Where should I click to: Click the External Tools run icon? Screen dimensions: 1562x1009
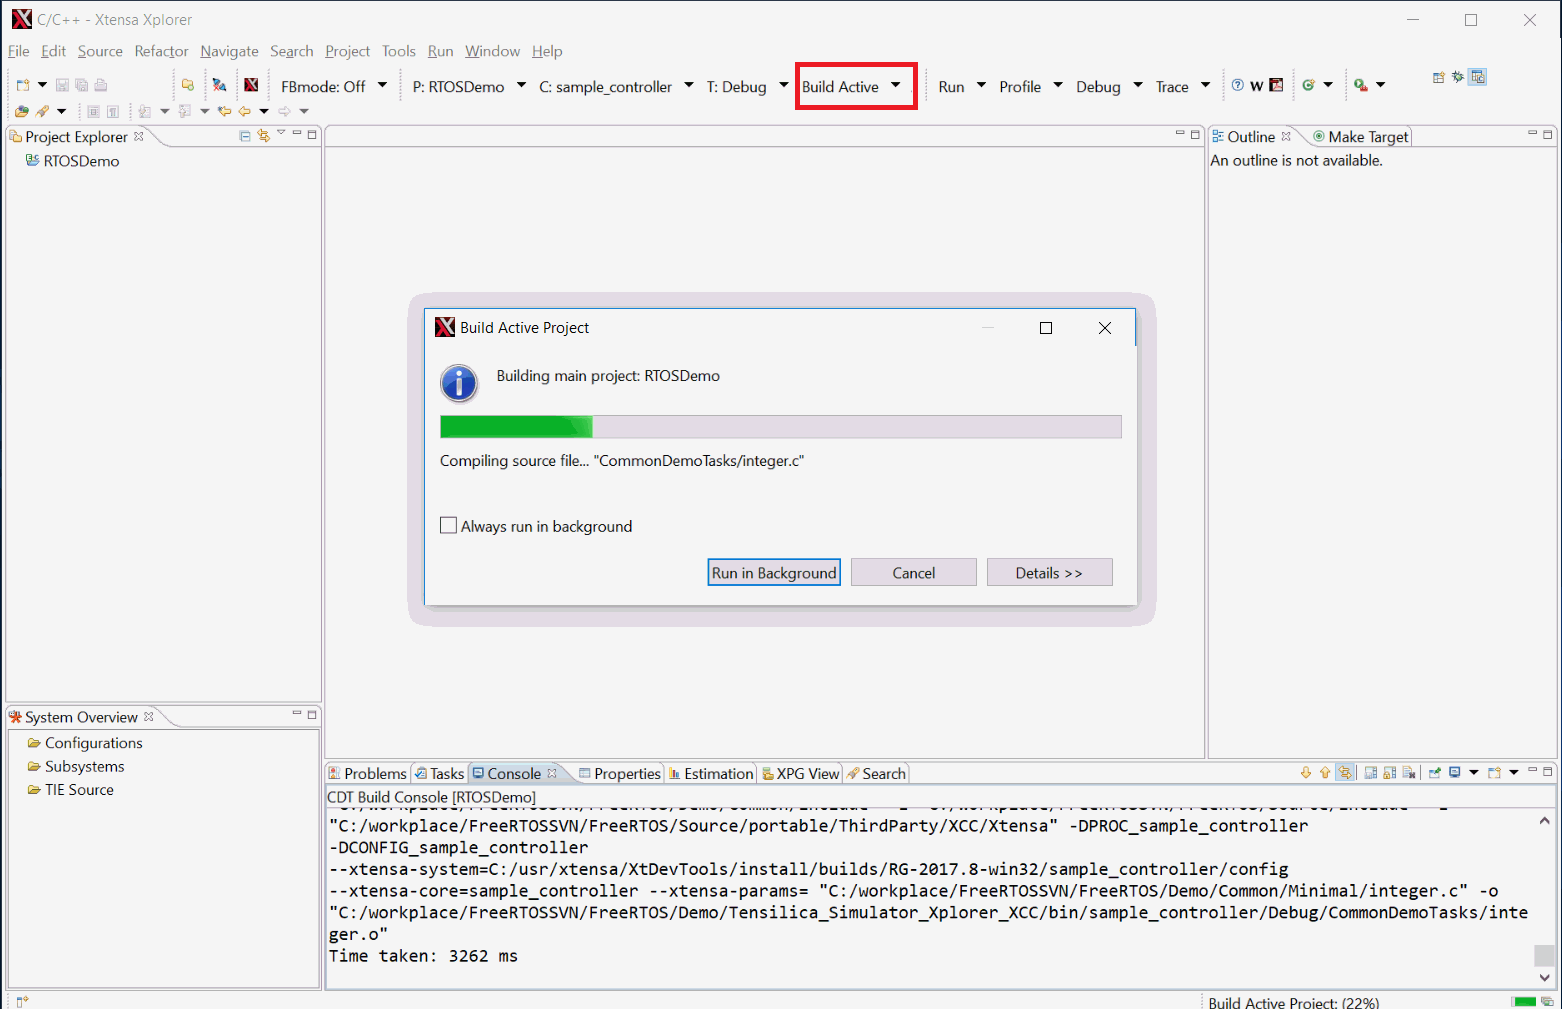(1361, 85)
